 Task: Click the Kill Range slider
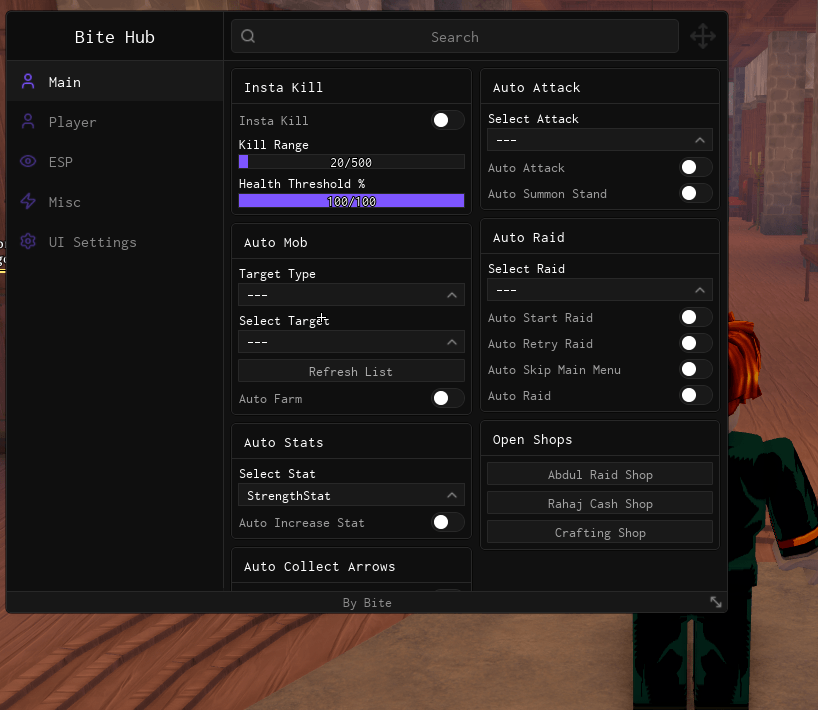[351, 162]
